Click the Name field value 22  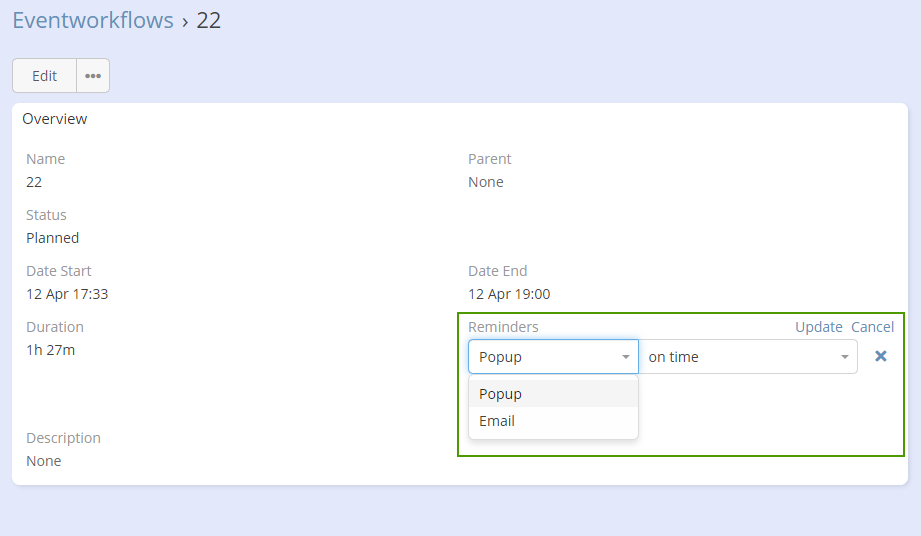pyautogui.click(x=34, y=182)
